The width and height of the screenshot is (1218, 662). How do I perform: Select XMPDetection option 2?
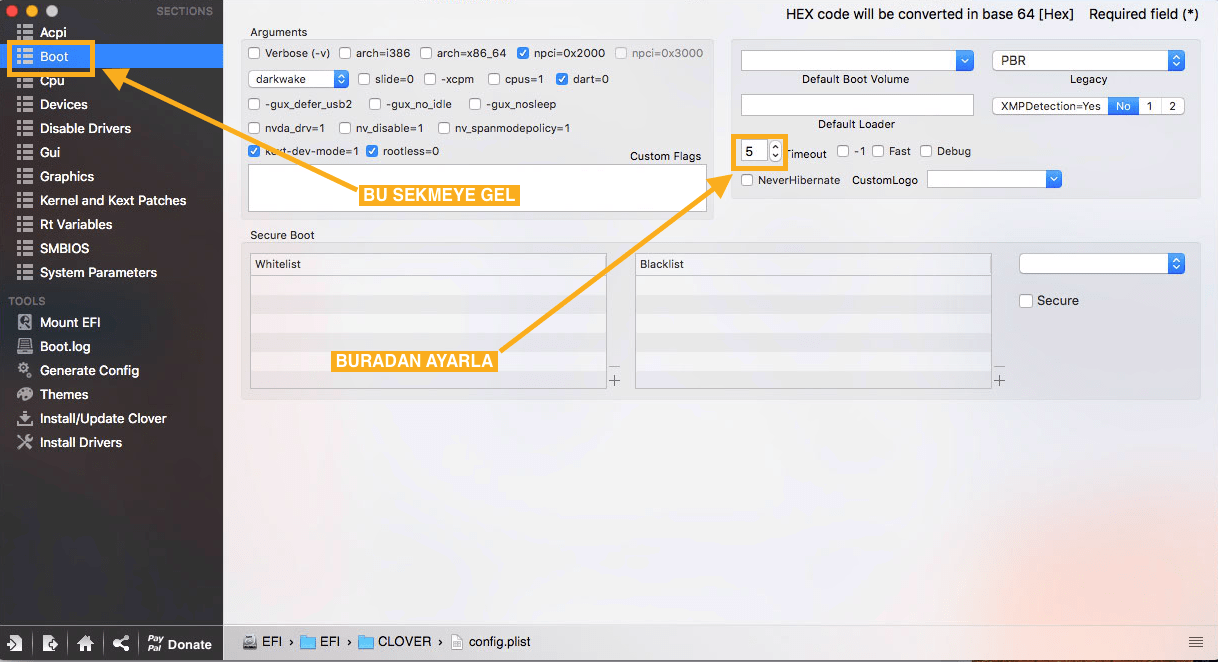(1172, 106)
